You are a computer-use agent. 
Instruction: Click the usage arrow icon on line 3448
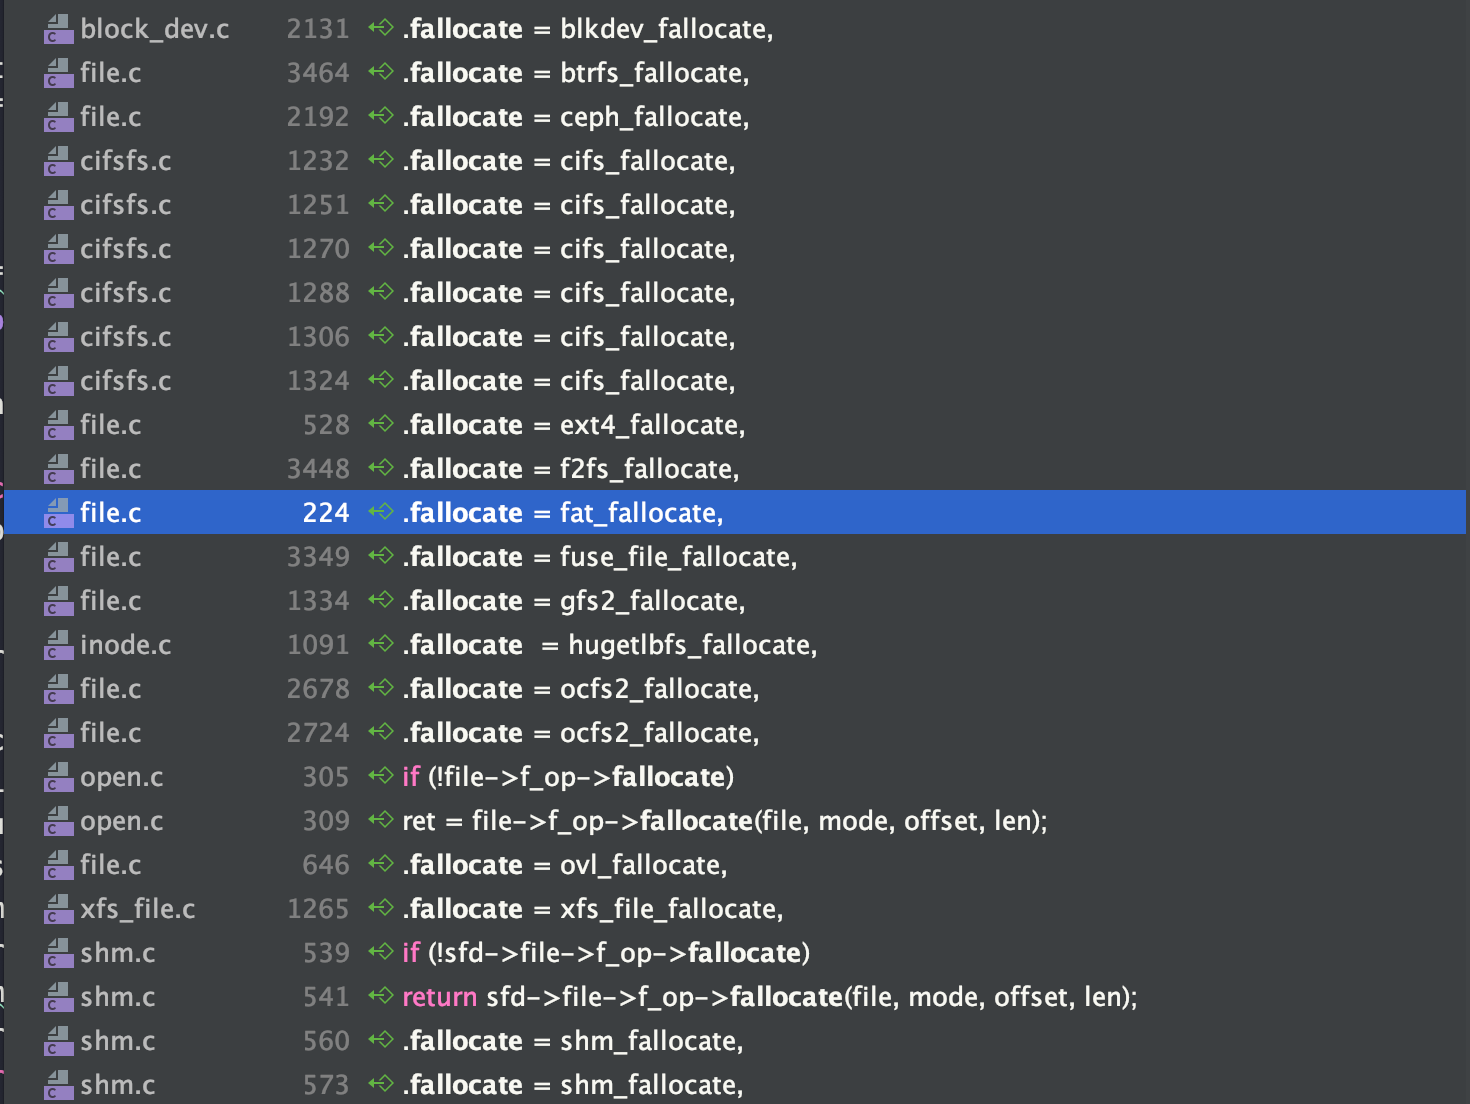tap(381, 468)
